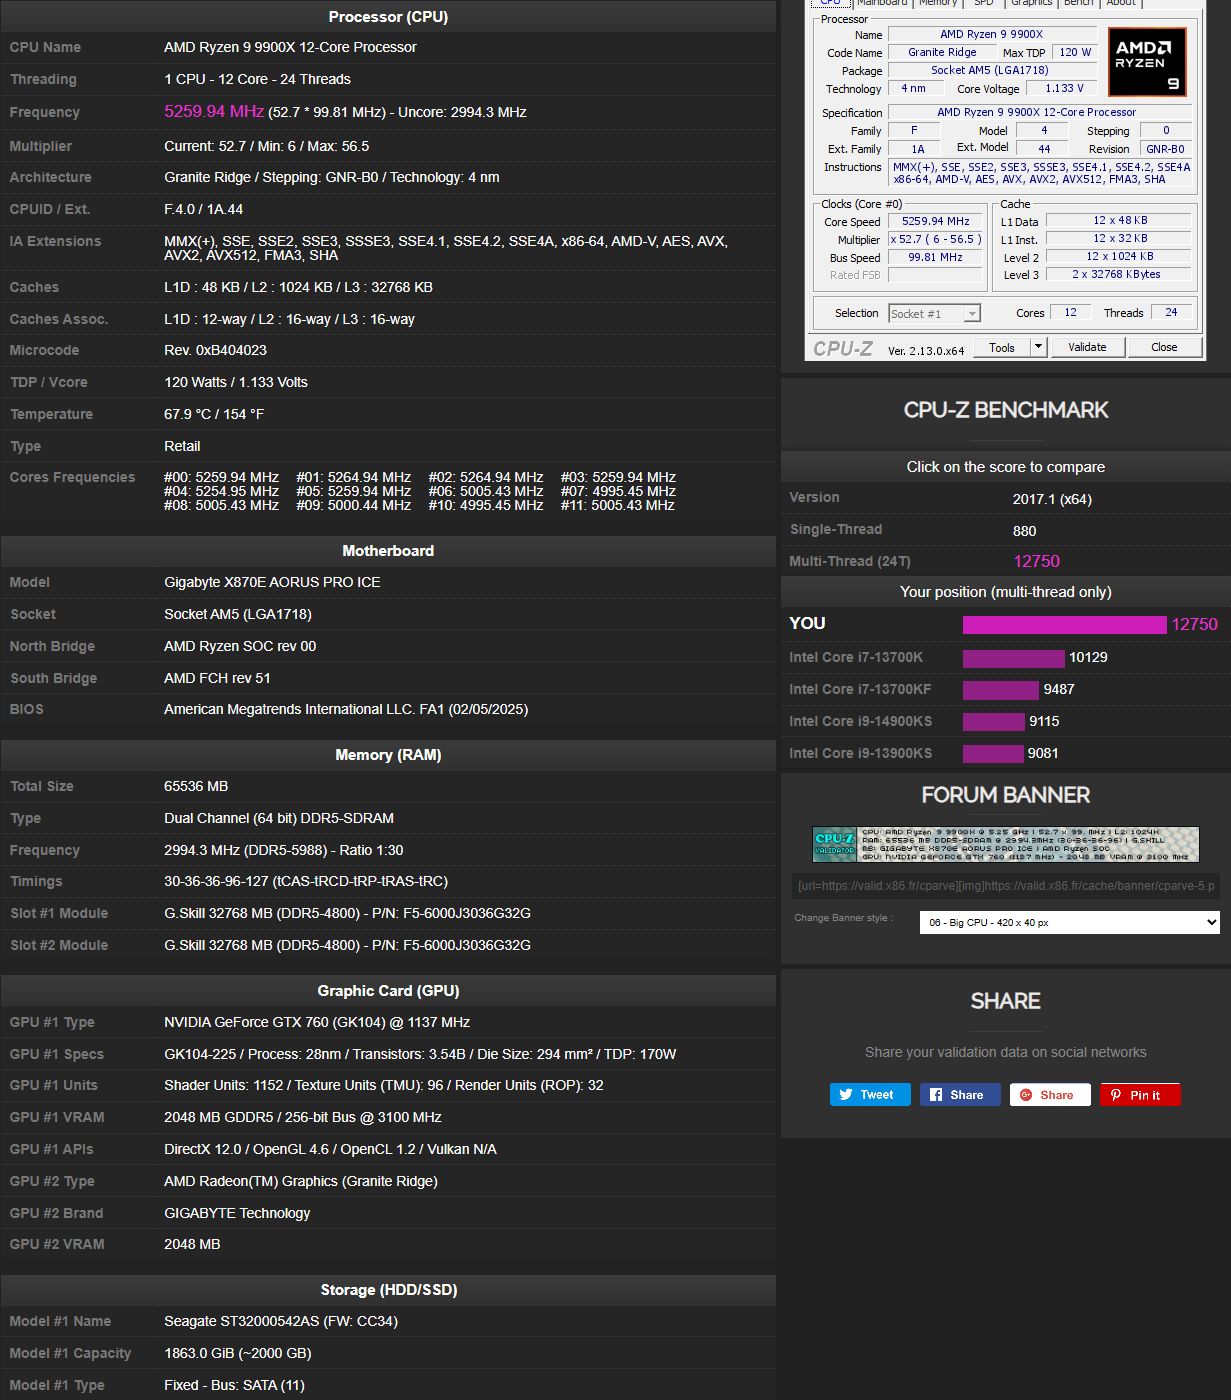This screenshot has width=1231, height=1400.
Task: Click the highlighted 5259.94 MHz frequency
Action: [214, 112]
